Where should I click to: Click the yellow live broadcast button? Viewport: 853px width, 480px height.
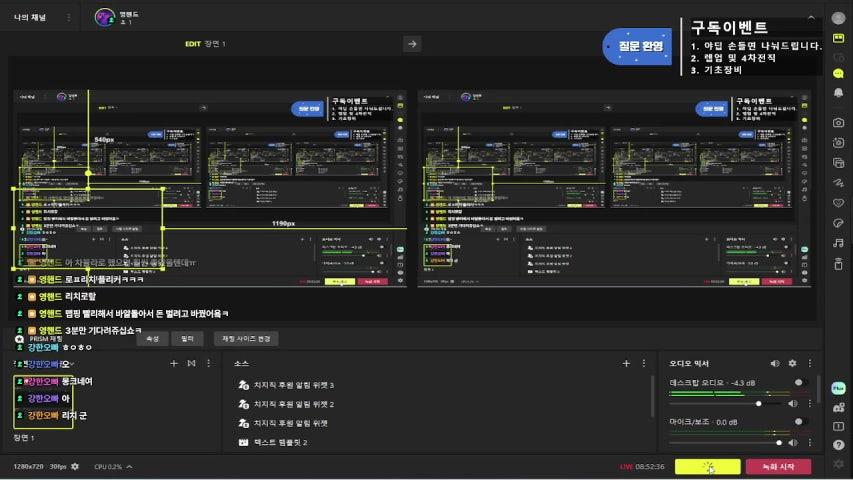pyautogui.click(x=708, y=466)
